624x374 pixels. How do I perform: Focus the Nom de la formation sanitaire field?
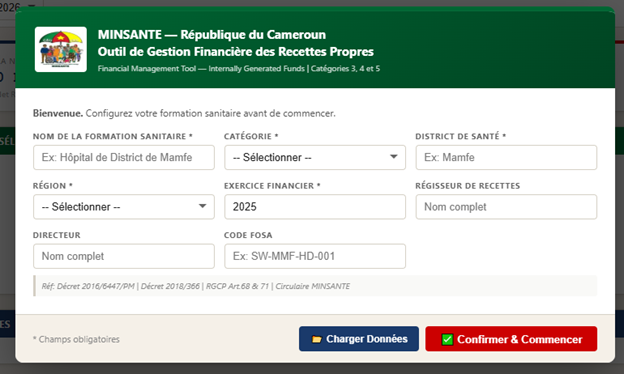pyautogui.click(x=124, y=158)
